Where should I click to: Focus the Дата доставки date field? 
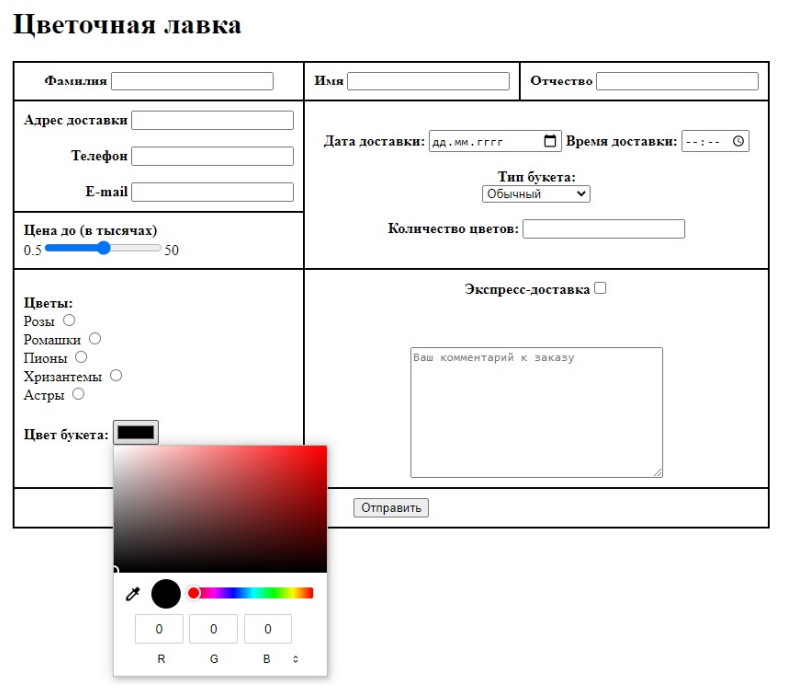click(x=495, y=141)
